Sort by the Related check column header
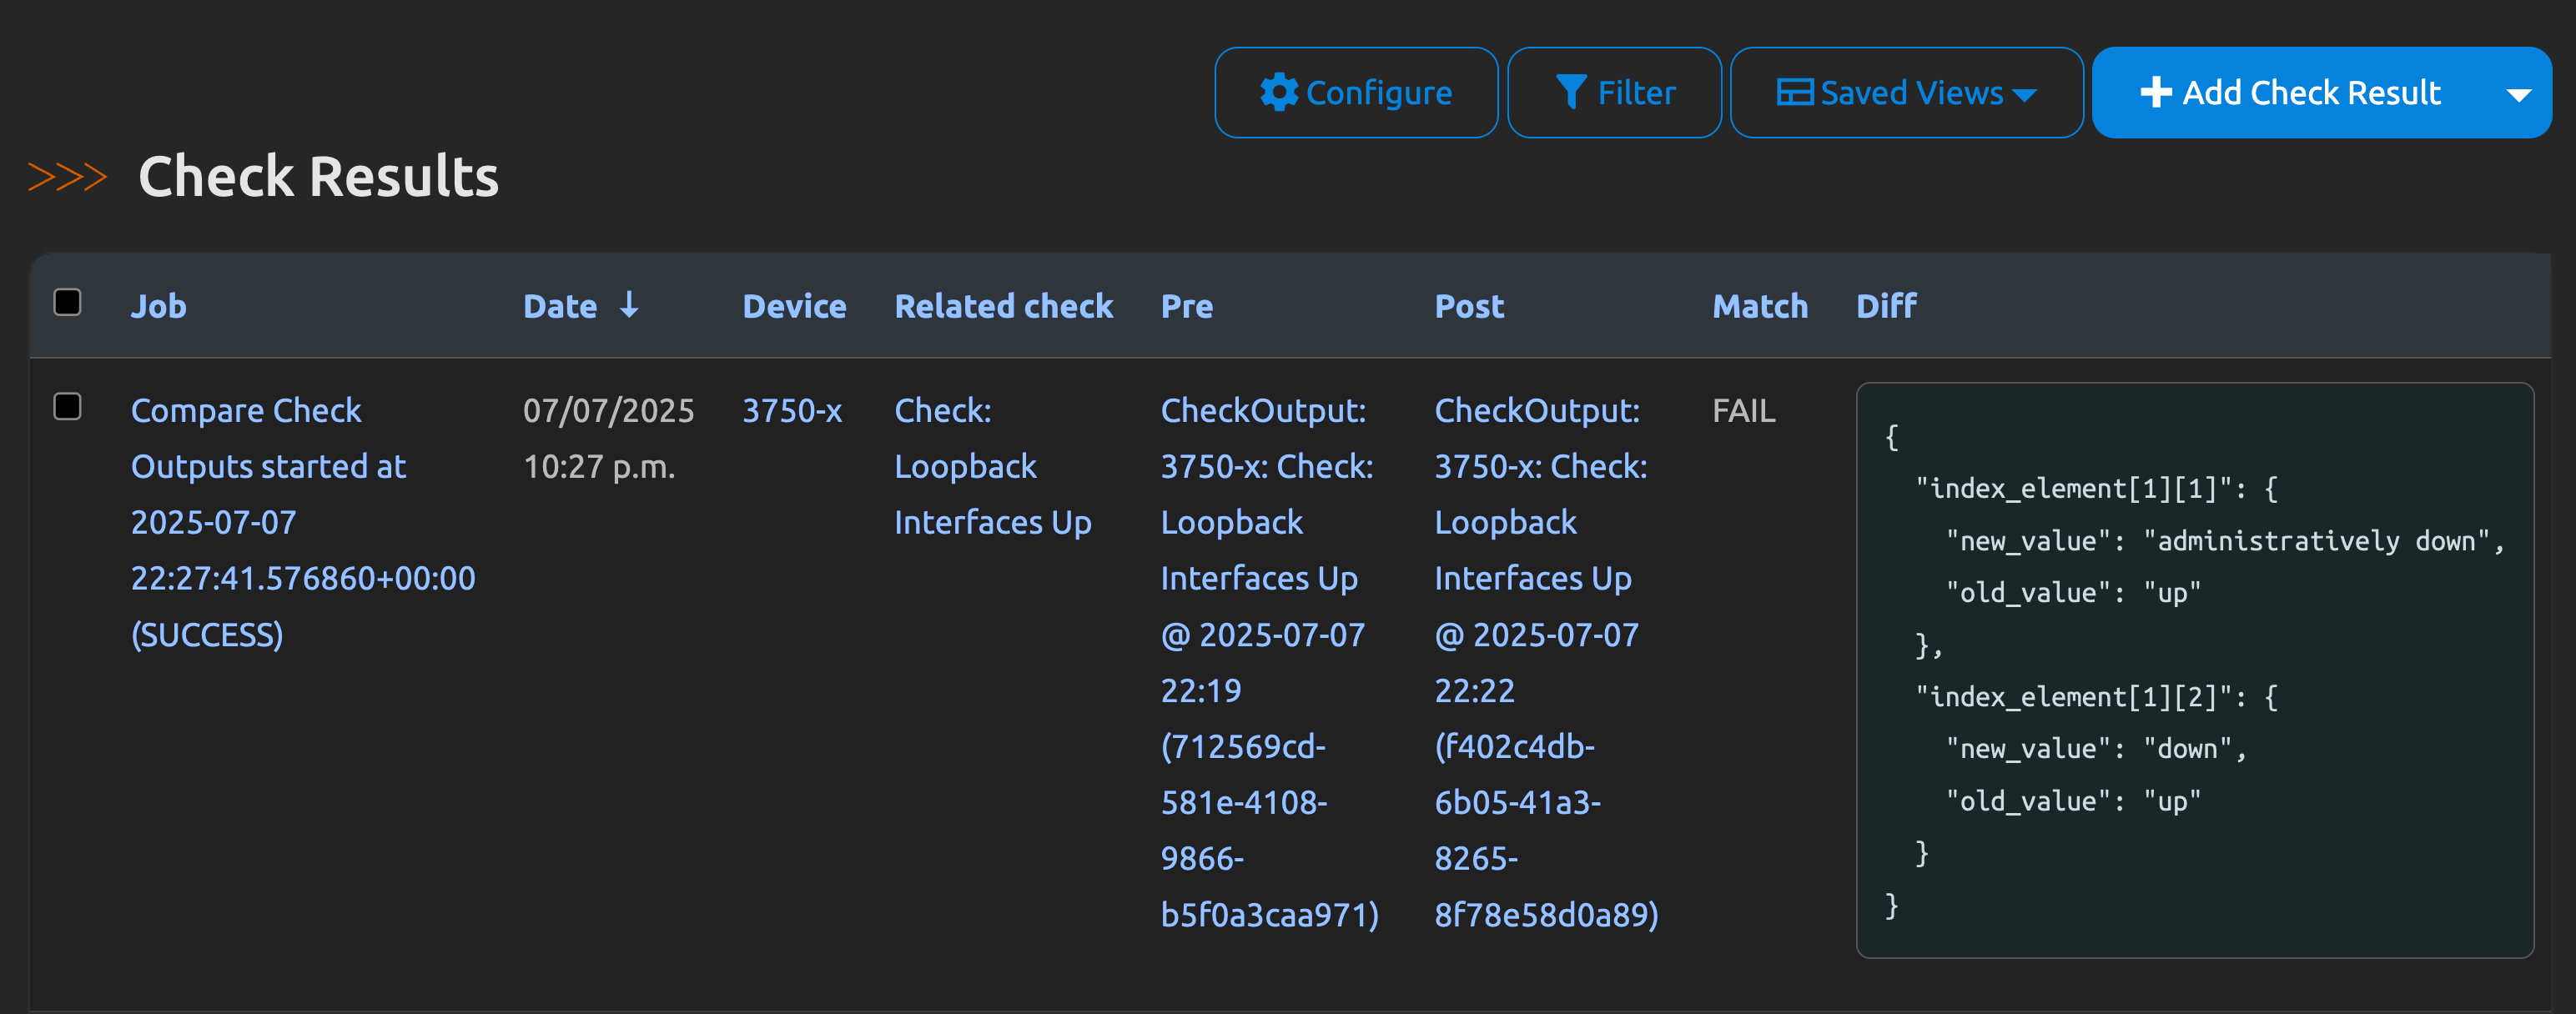This screenshot has height=1014, width=2576. coord(1003,306)
